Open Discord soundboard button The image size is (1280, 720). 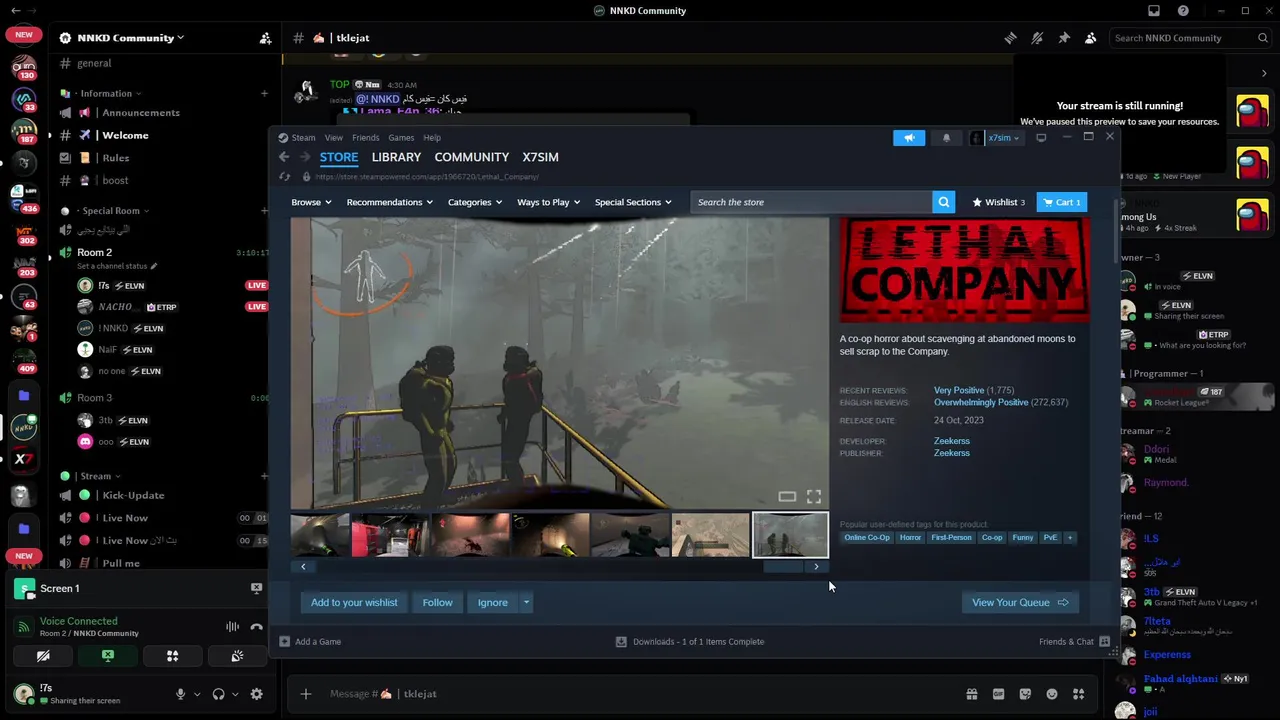(x=237, y=656)
